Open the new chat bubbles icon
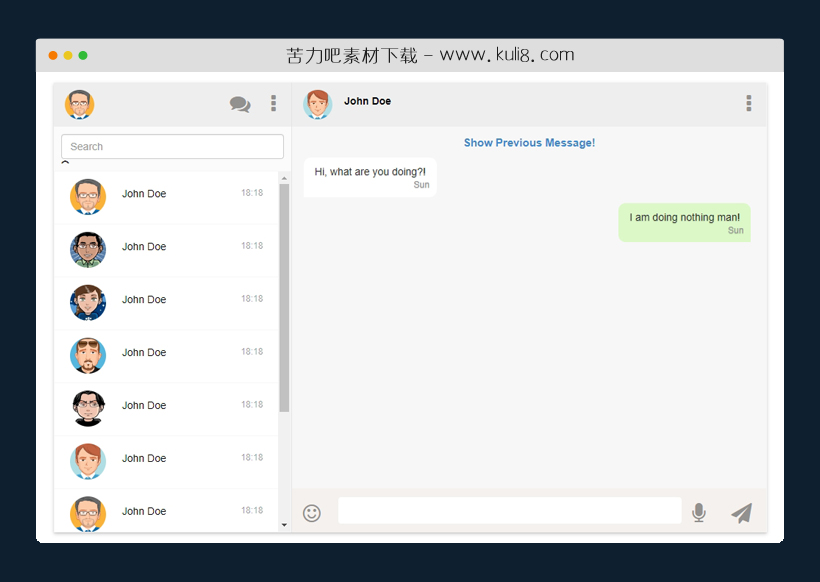 (240, 104)
